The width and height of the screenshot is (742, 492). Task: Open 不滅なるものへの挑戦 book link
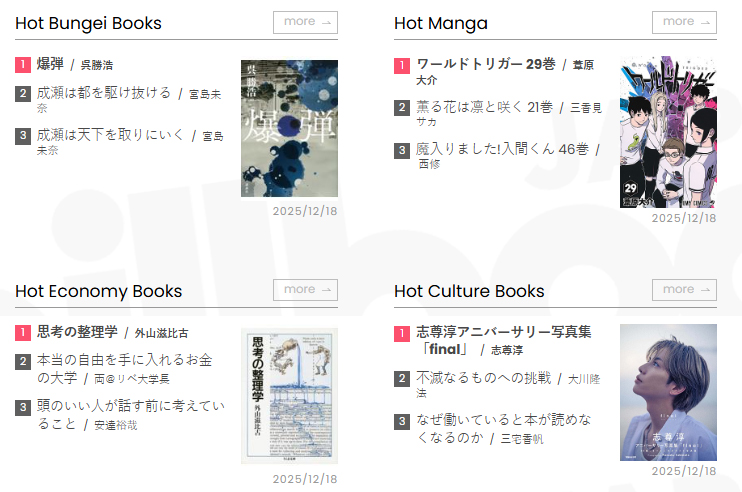[x=484, y=378]
